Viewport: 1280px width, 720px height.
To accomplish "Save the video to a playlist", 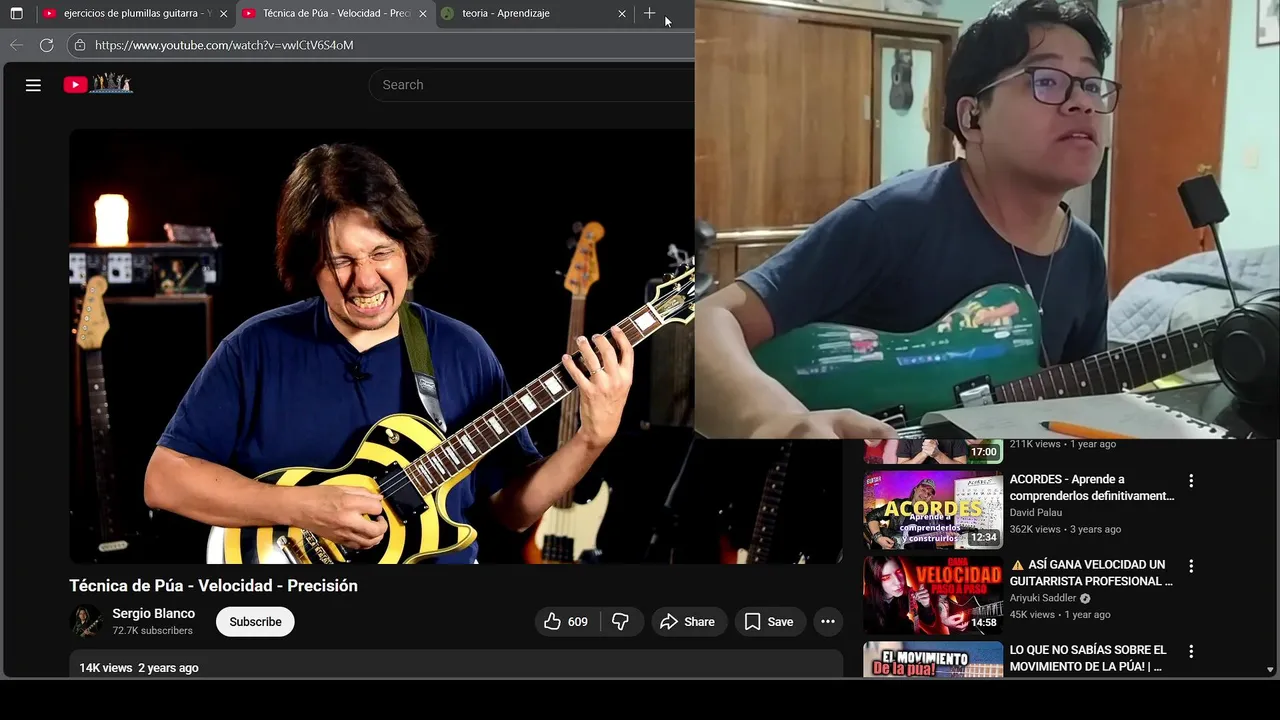I will click(769, 622).
